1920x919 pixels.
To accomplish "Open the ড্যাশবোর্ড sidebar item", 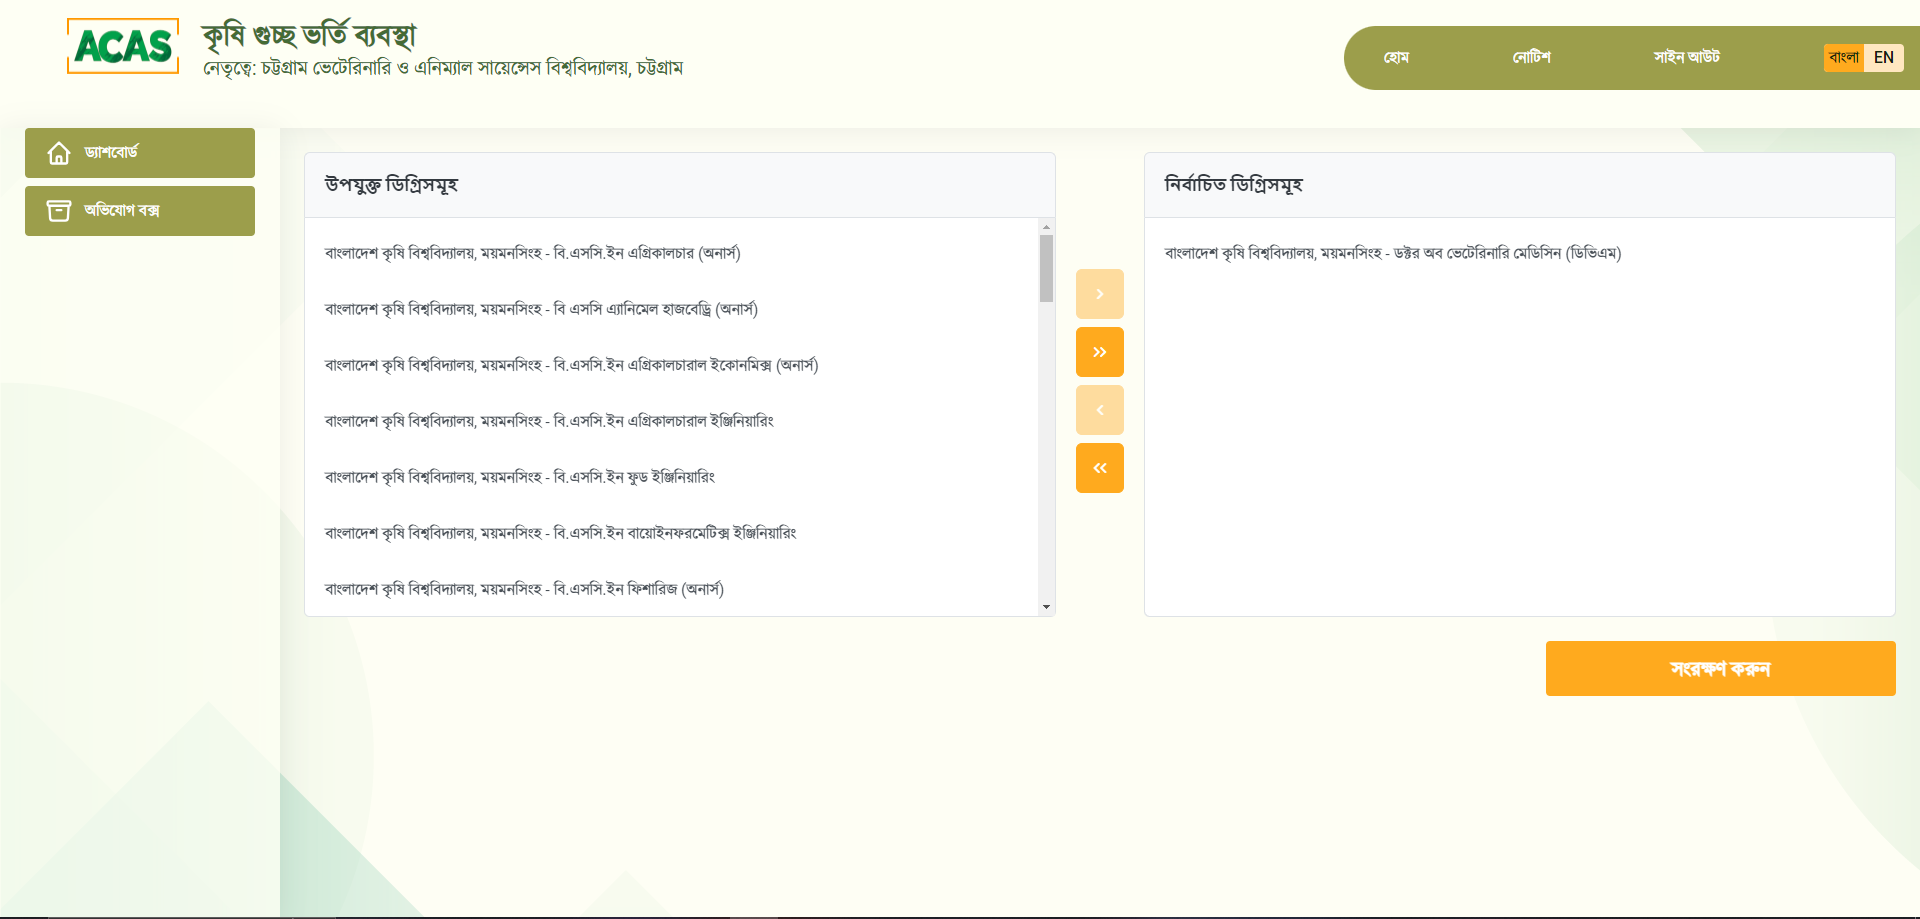I will pyautogui.click(x=140, y=153).
